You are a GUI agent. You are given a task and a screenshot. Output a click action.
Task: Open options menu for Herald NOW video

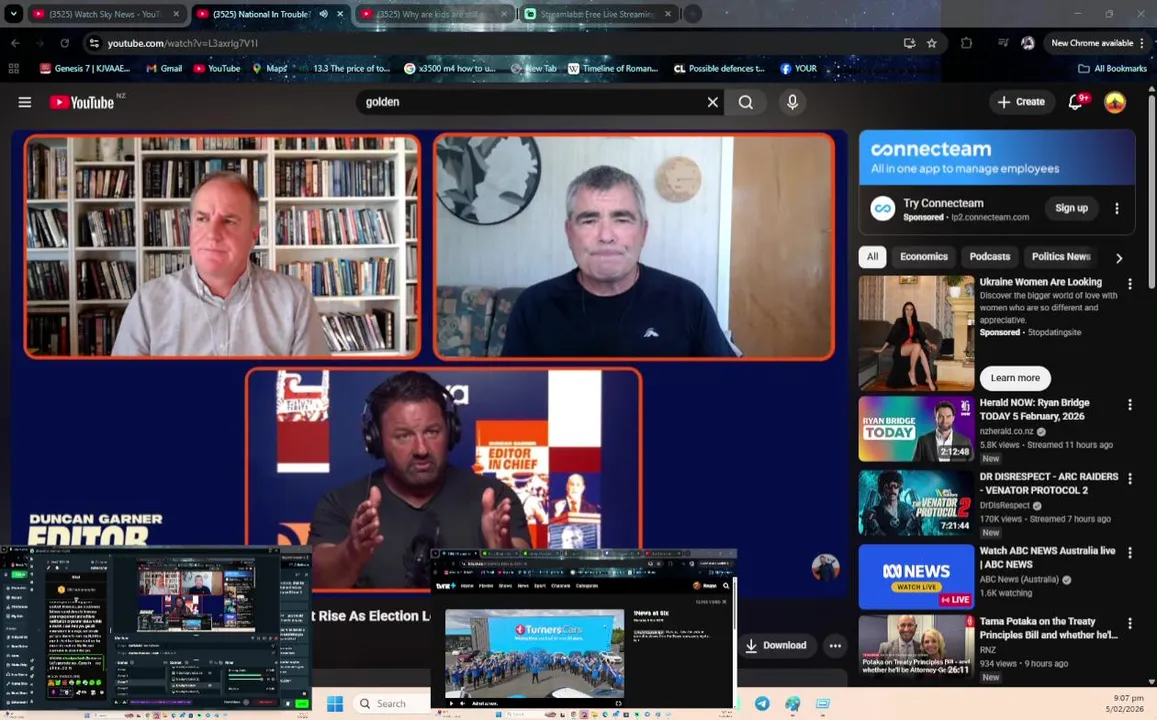tap(1129, 405)
